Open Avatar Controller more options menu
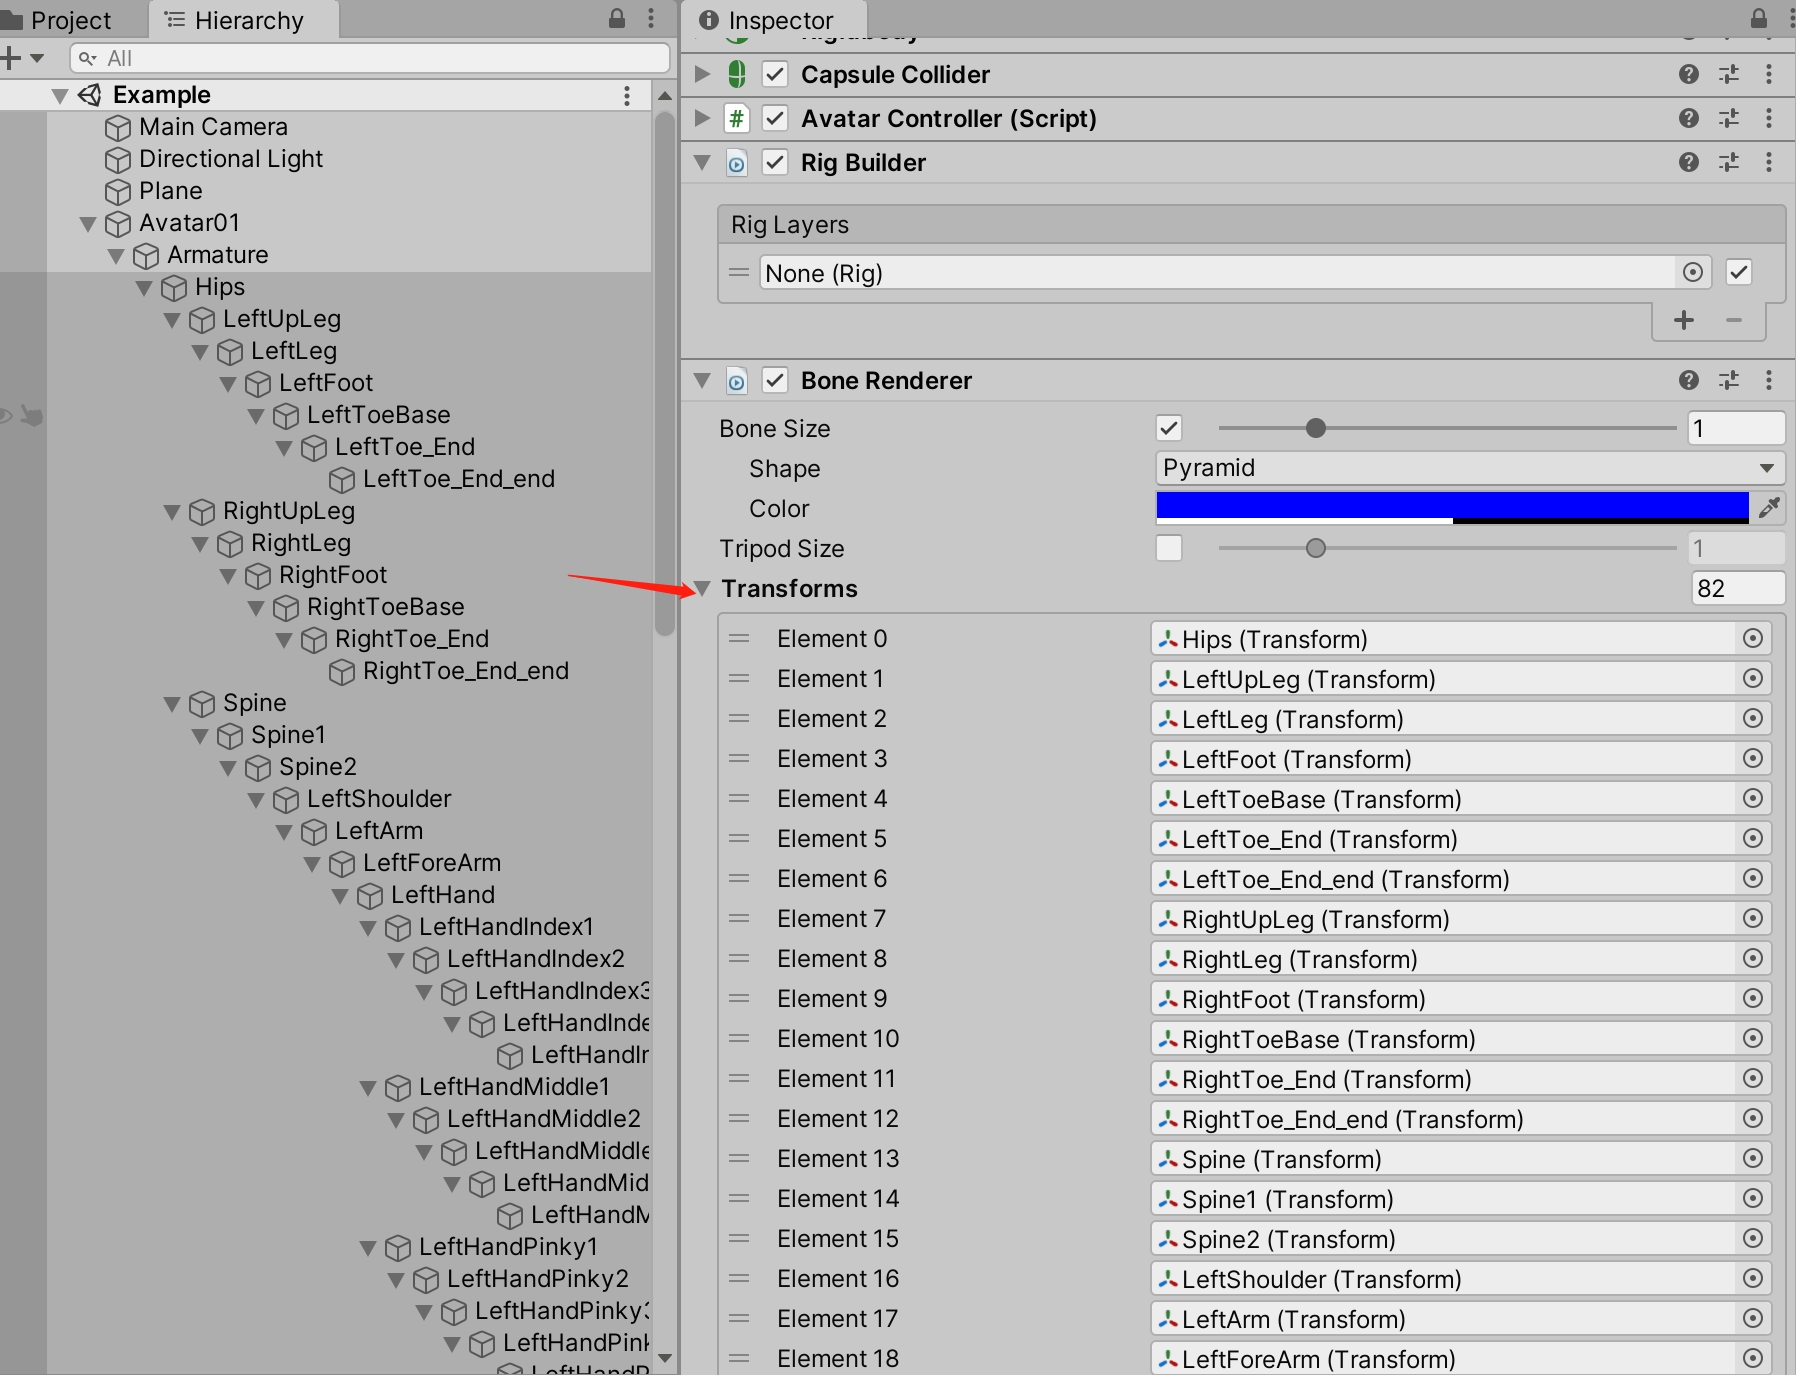The height and width of the screenshot is (1375, 1796). [1768, 118]
